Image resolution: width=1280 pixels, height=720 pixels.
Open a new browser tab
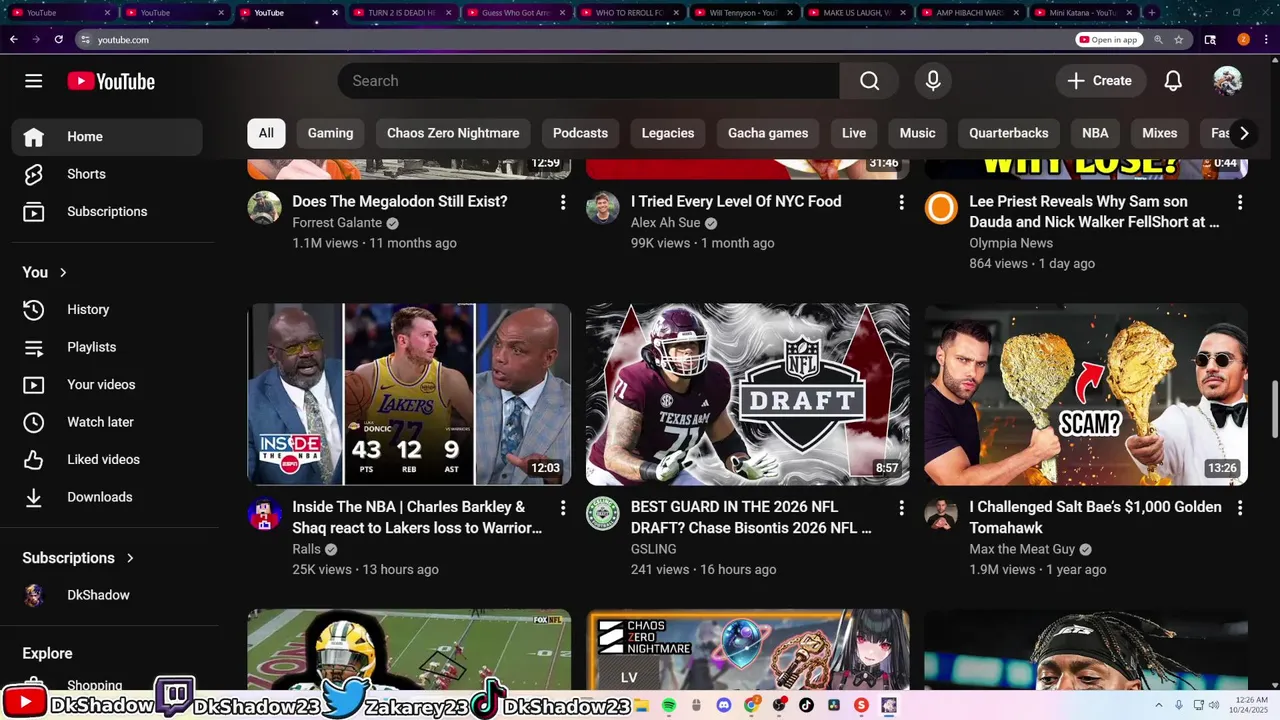pyautogui.click(x=1152, y=13)
